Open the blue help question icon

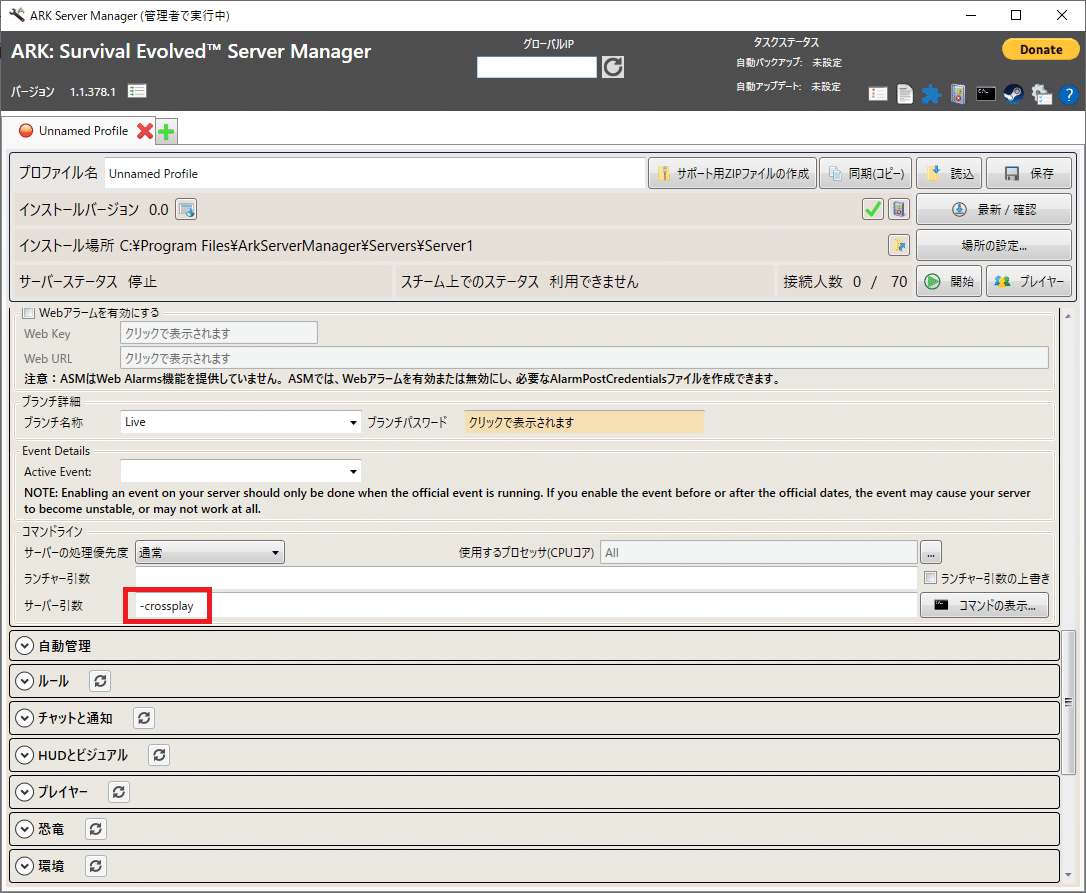click(1069, 94)
